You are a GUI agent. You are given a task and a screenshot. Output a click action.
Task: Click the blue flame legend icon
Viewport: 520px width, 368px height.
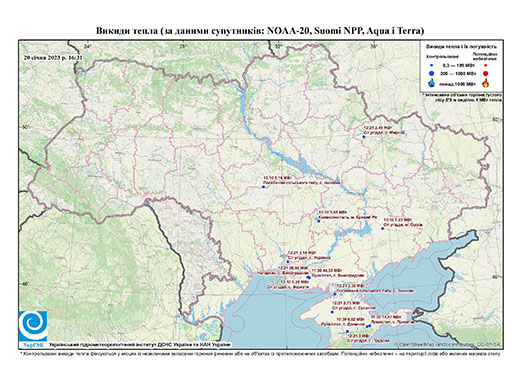click(432, 83)
